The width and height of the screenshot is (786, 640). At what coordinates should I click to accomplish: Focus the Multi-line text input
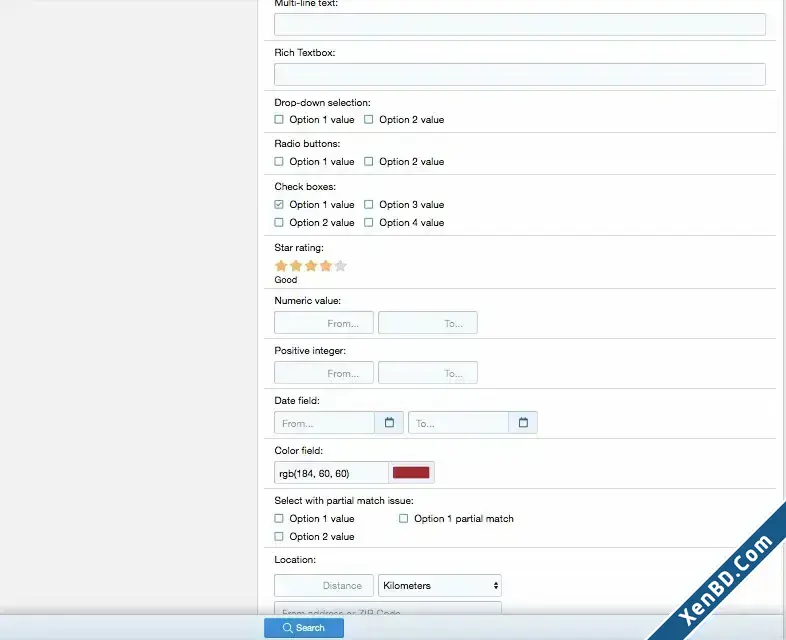click(520, 25)
